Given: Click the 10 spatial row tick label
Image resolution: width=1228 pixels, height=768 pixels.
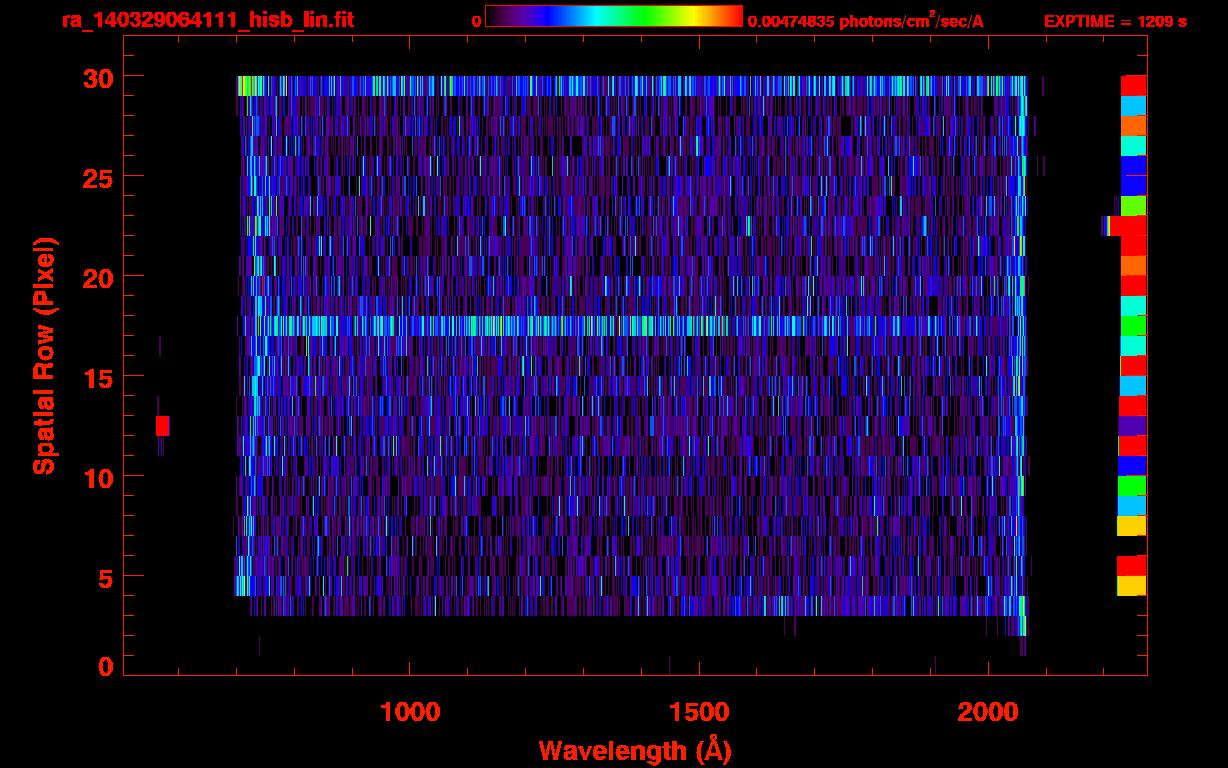Looking at the screenshot, I should (x=100, y=477).
